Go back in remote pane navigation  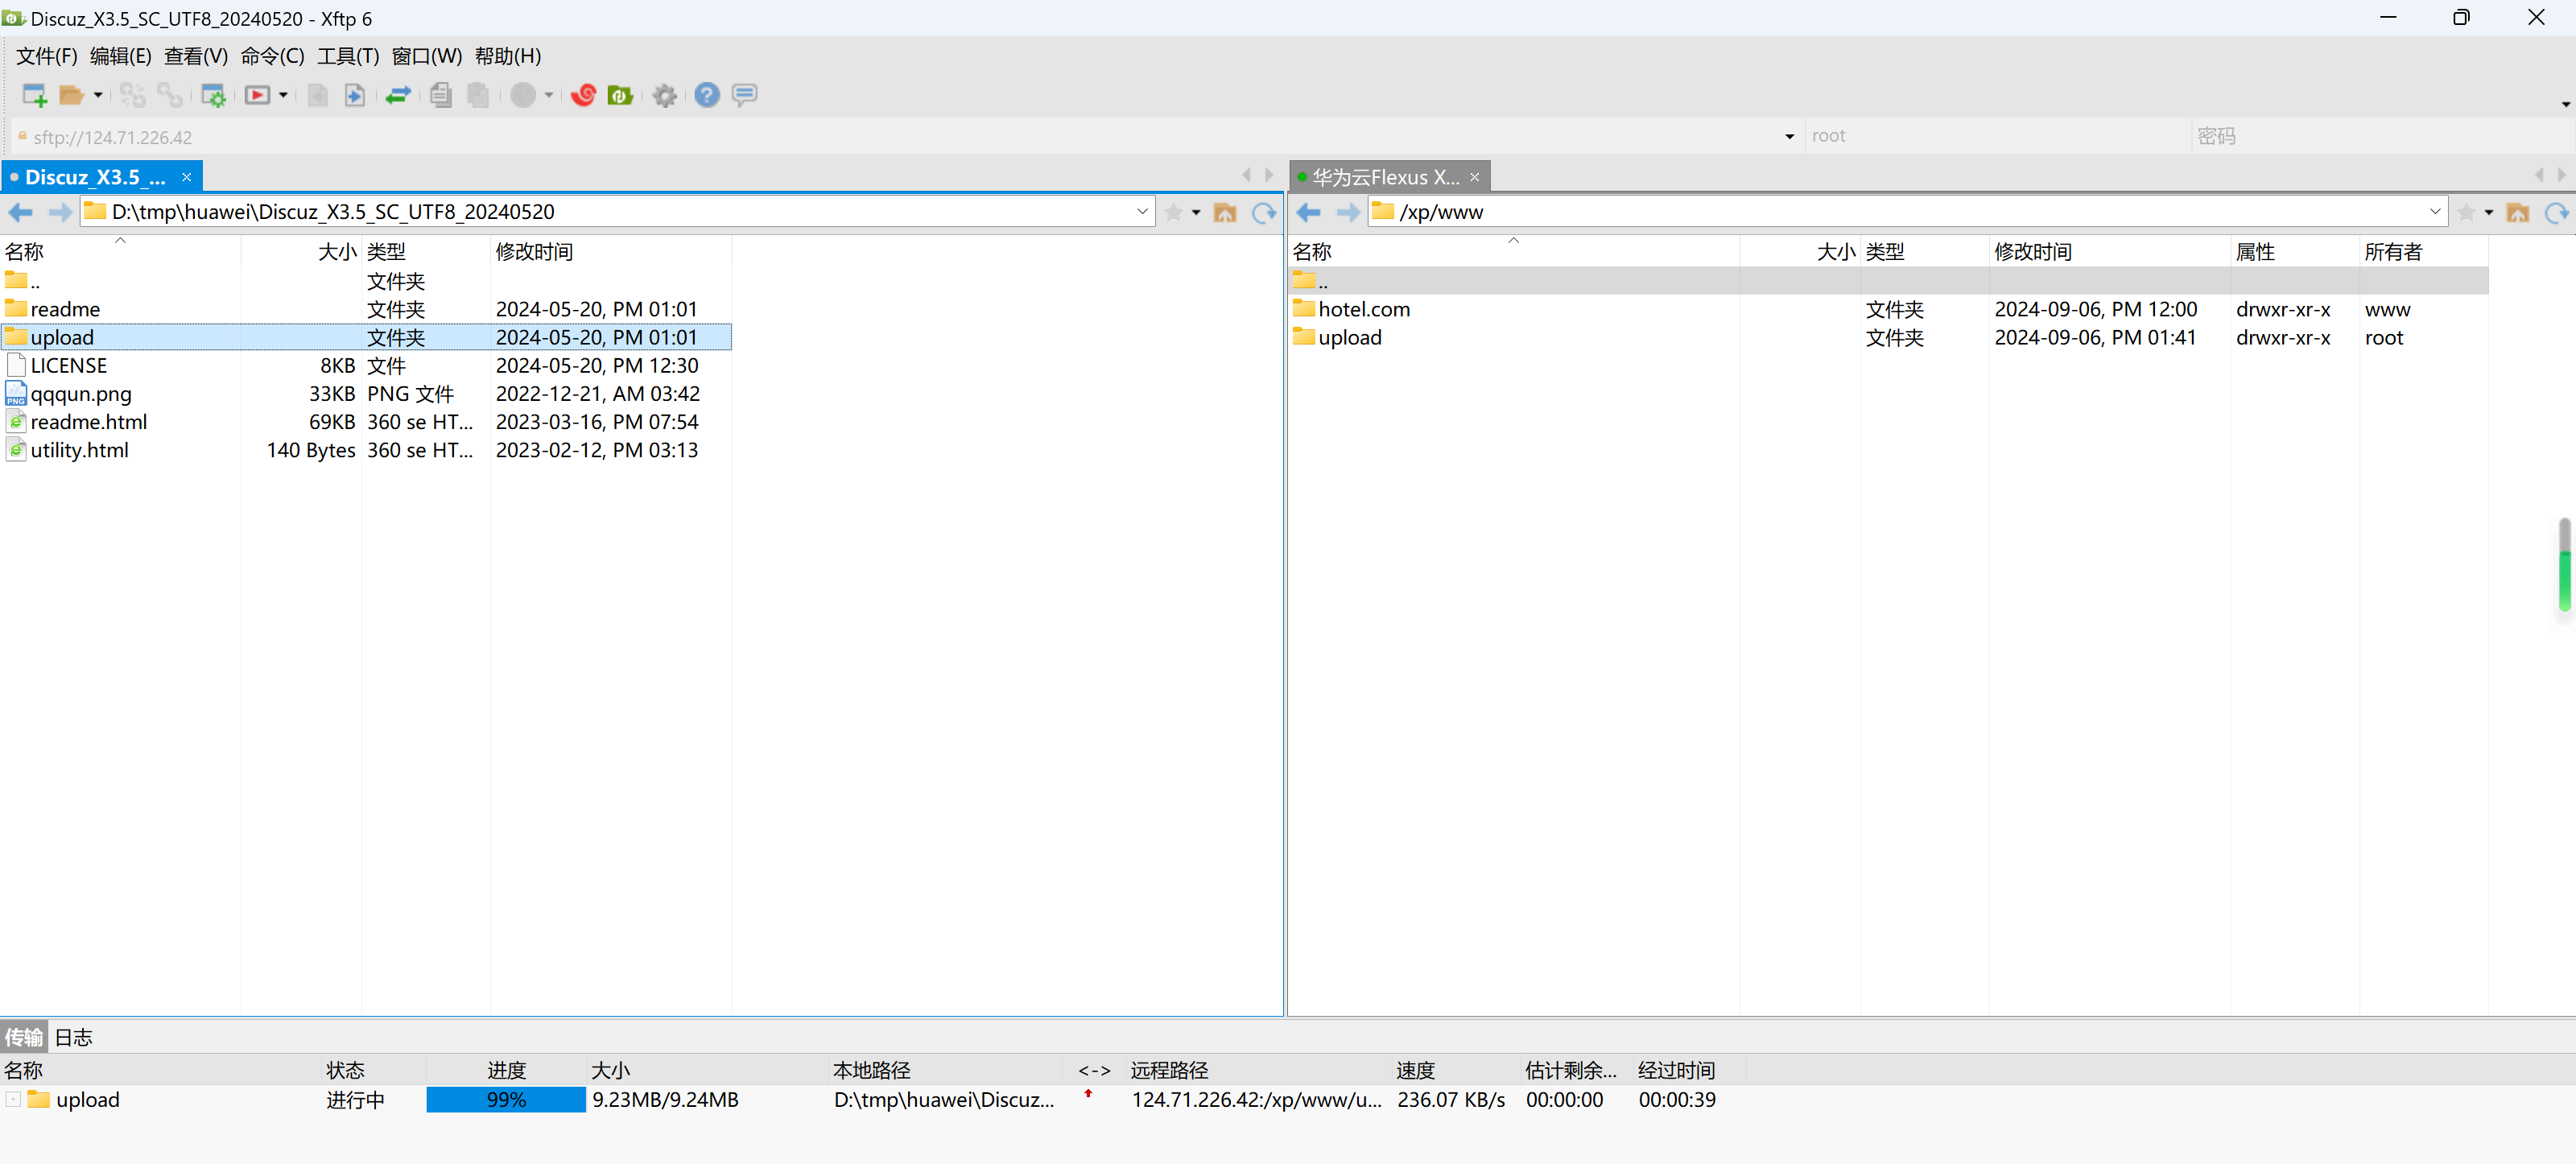[x=1309, y=212]
